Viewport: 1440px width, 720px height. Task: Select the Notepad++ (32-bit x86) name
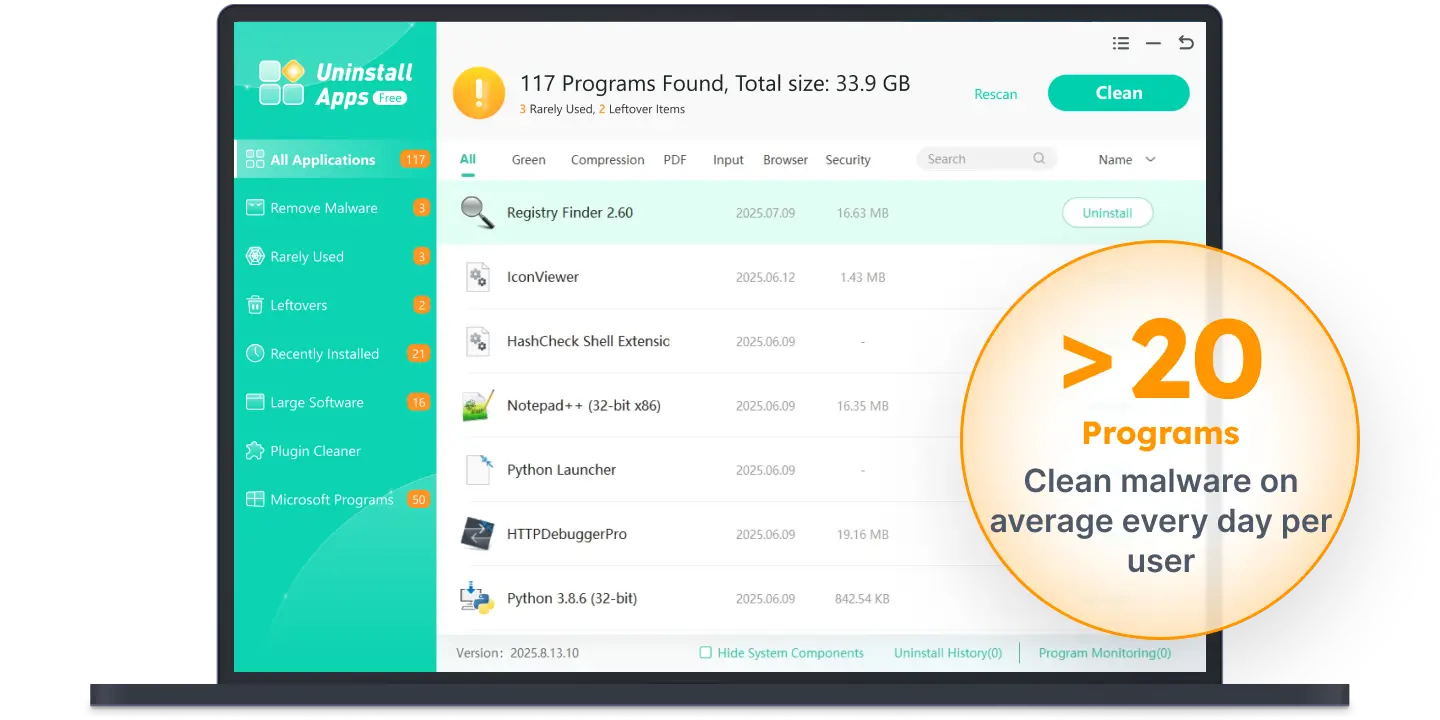click(x=584, y=406)
